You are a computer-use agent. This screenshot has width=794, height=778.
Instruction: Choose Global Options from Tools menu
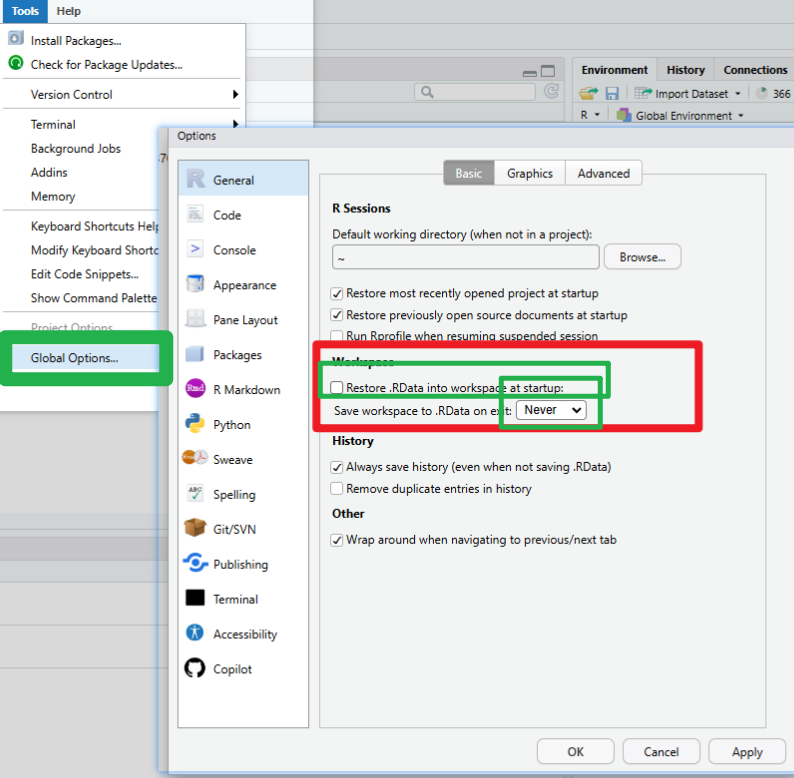(74, 358)
